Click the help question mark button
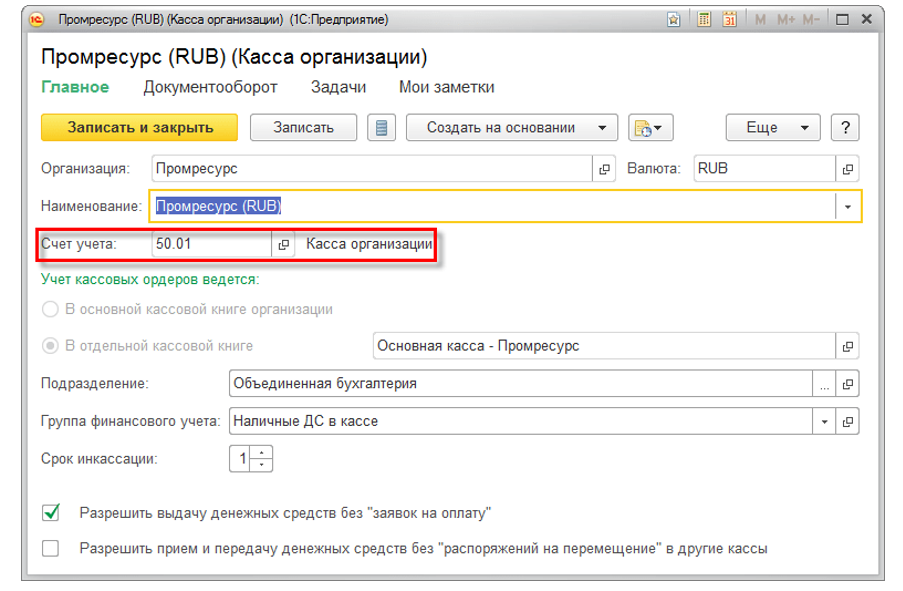The image size is (903, 591). point(846,128)
